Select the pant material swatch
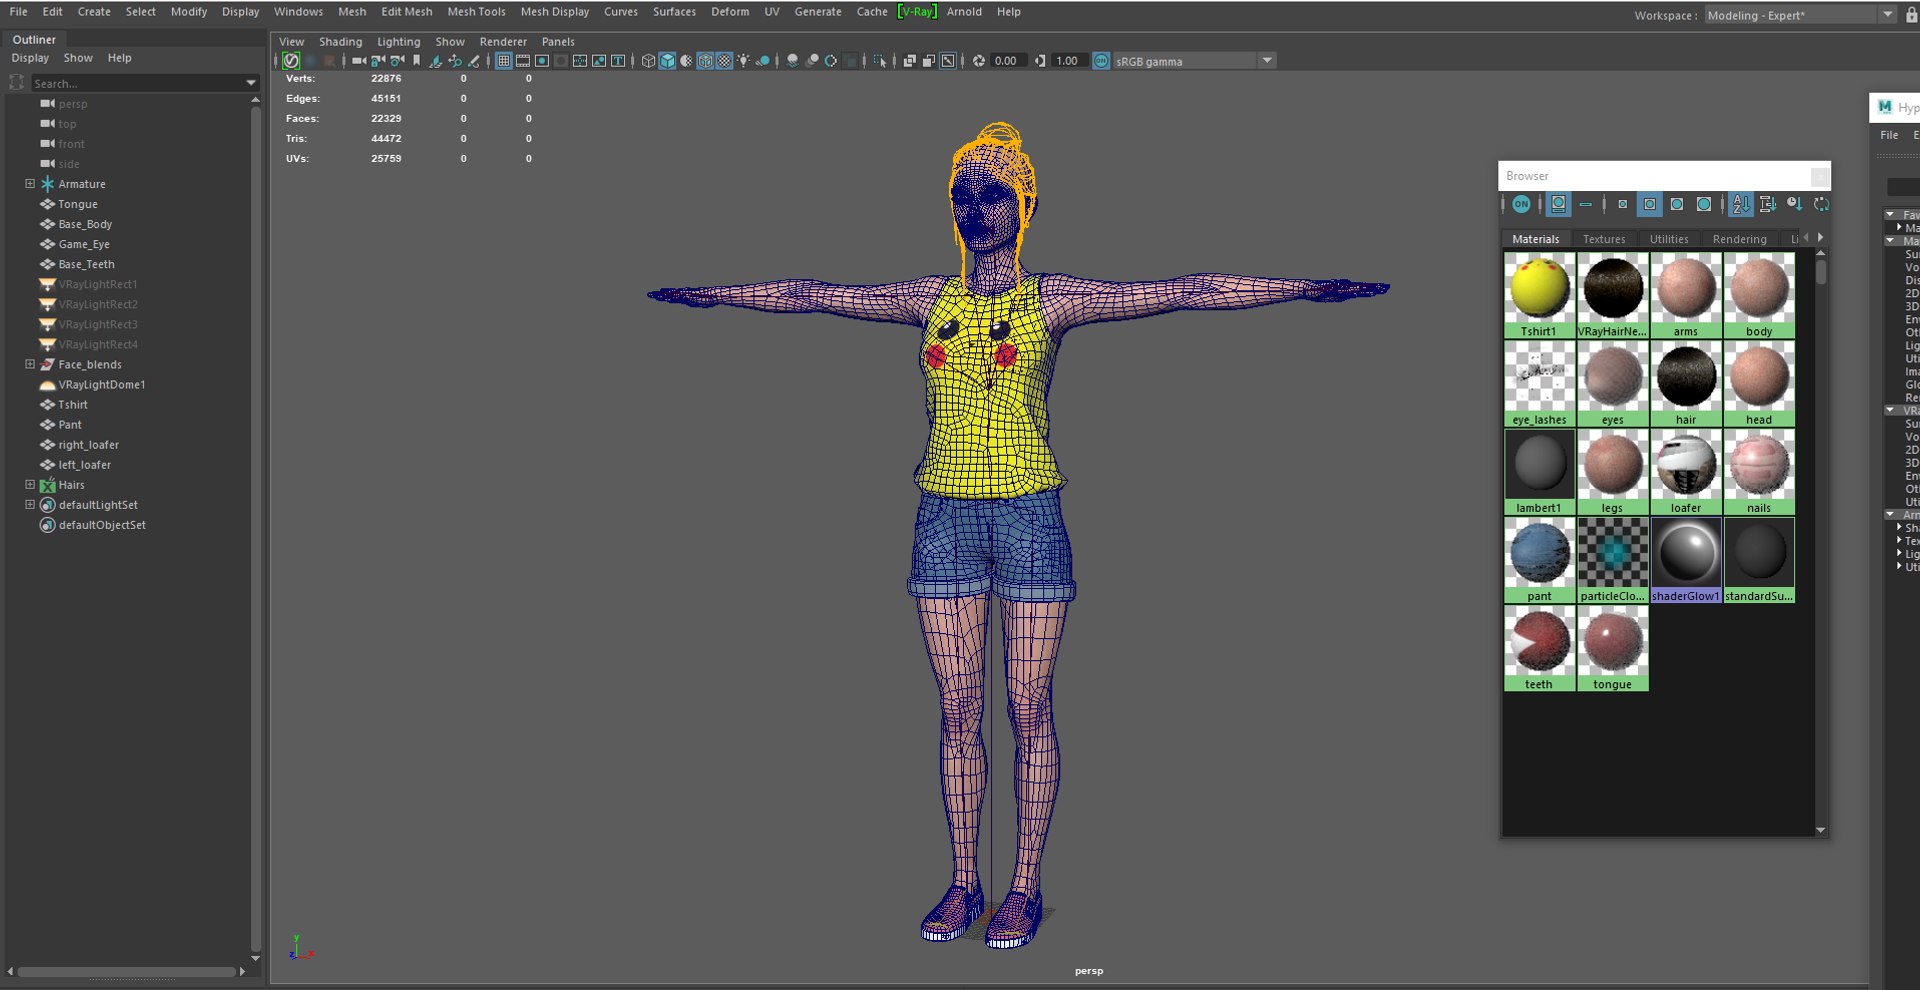Image resolution: width=1920 pixels, height=990 pixels. tap(1539, 561)
